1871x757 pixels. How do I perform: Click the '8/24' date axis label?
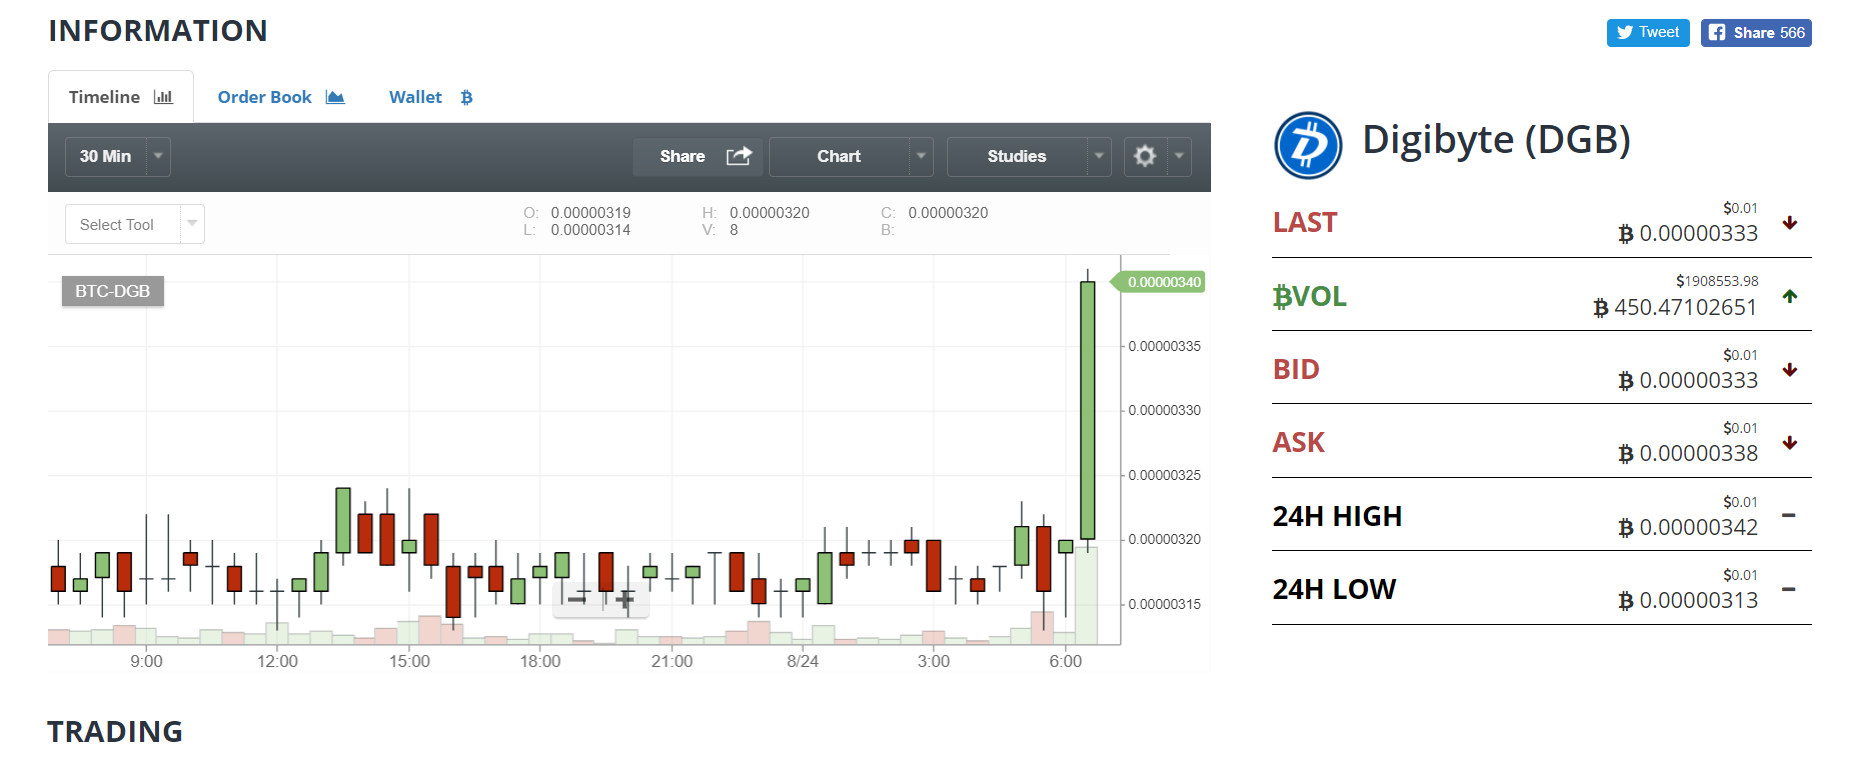(803, 661)
